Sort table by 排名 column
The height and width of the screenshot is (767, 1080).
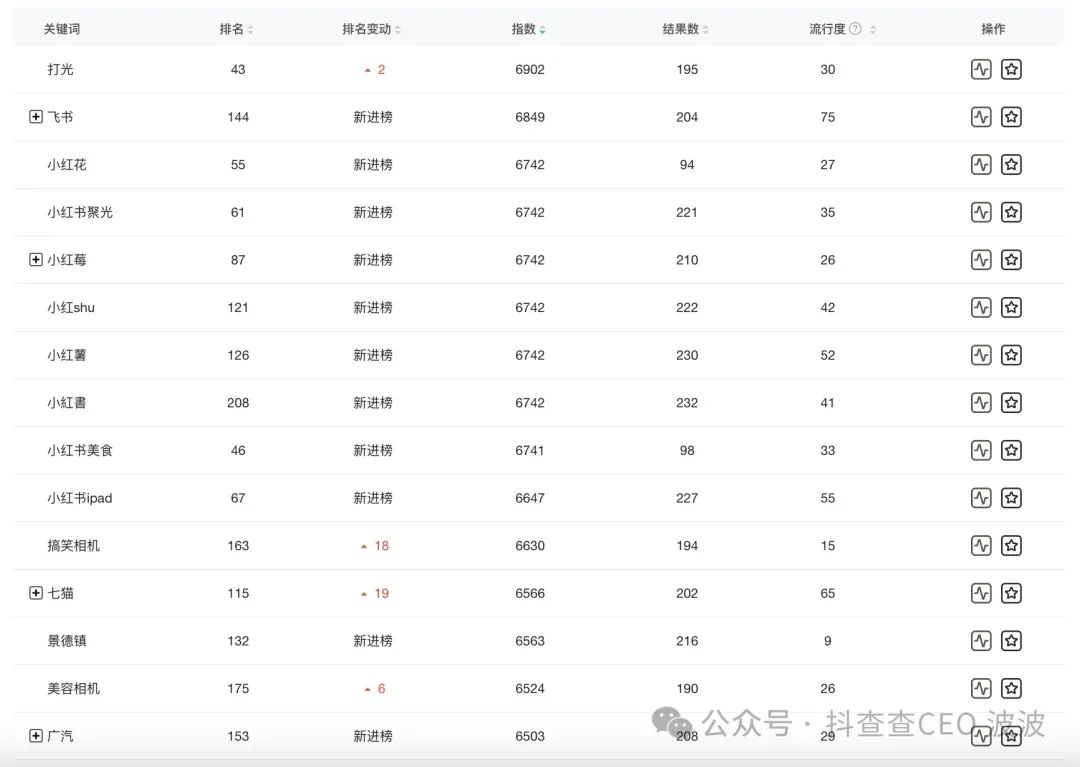point(237,29)
